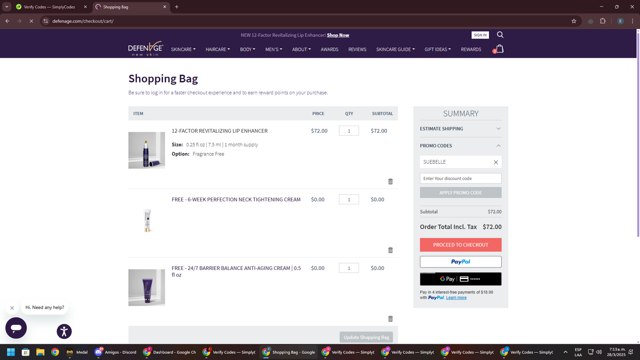The height and width of the screenshot is (360, 640).
Task: Open the chat widget bubble
Action: pyautogui.click(x=16, y=328)
